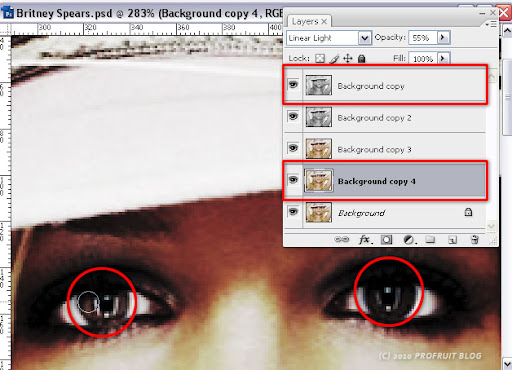Screen dimensions: 512x370
Task: Toggle visibility of the Background layer
Action: tap(293, 212)
